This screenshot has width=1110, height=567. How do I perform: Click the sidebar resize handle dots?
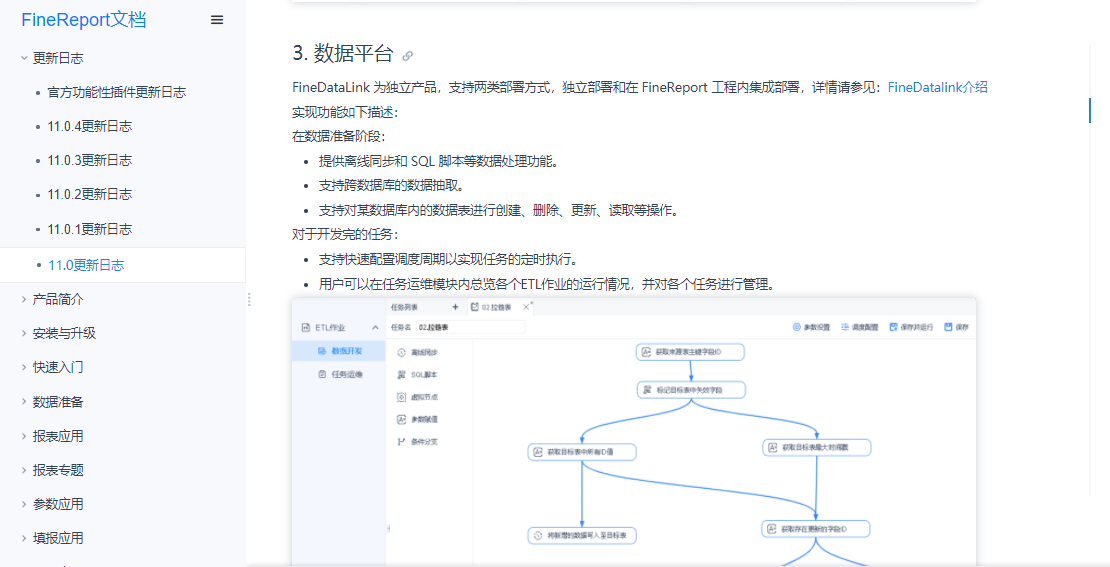coord(249,299)
